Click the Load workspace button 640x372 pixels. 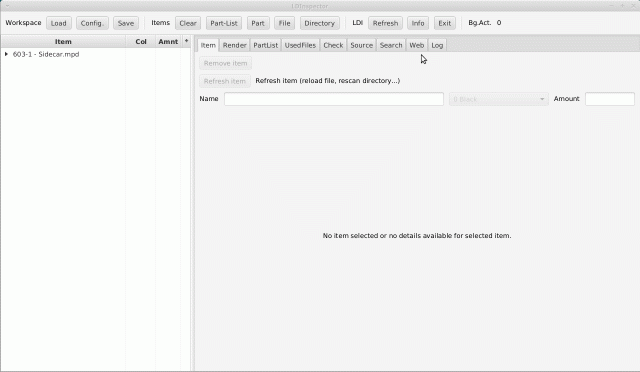59,23
